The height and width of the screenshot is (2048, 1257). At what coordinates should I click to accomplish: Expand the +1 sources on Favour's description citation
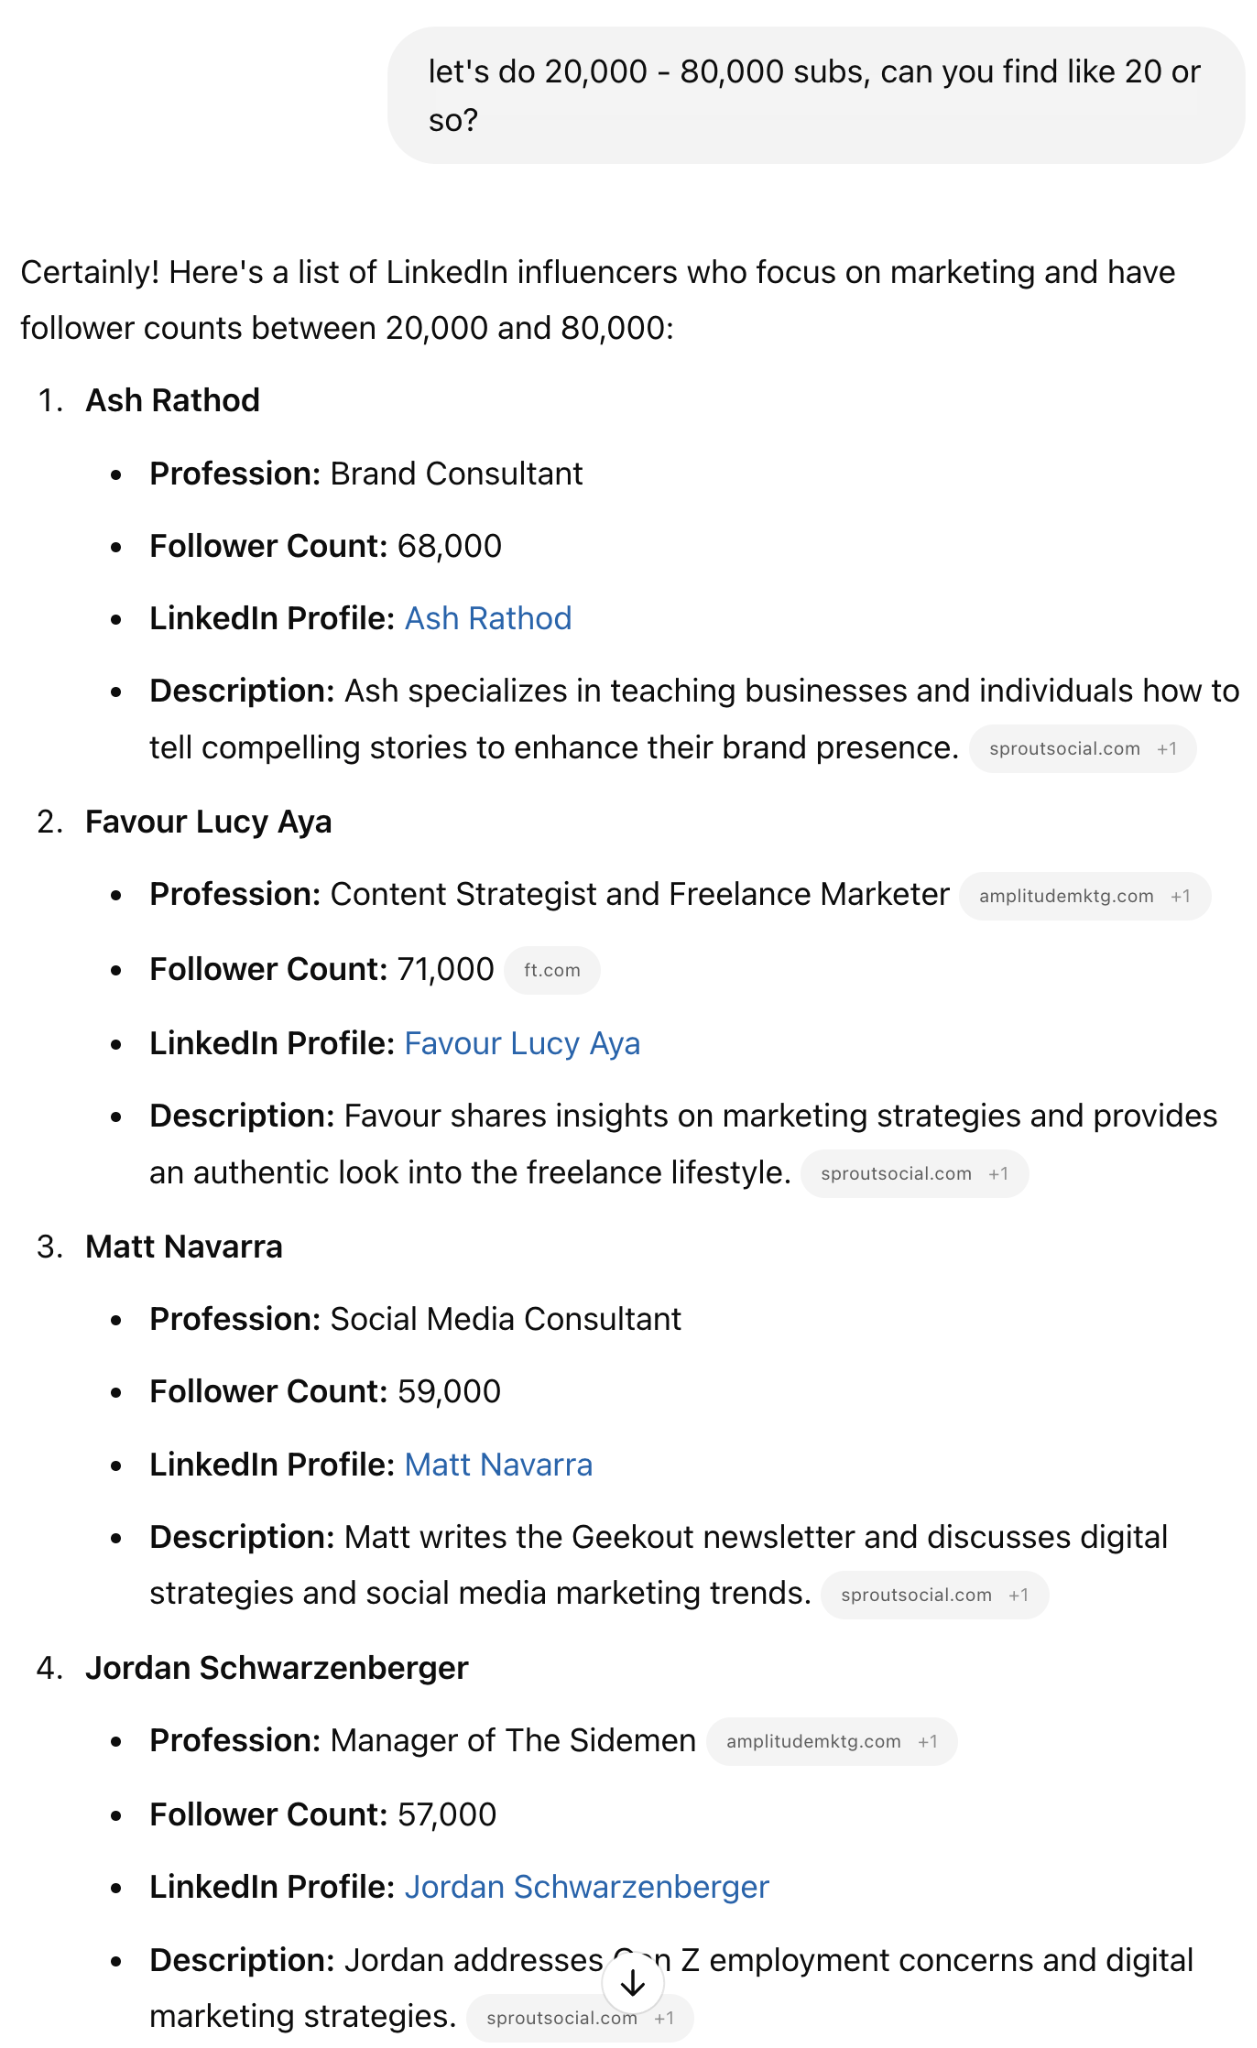[x=998, y=1173]
